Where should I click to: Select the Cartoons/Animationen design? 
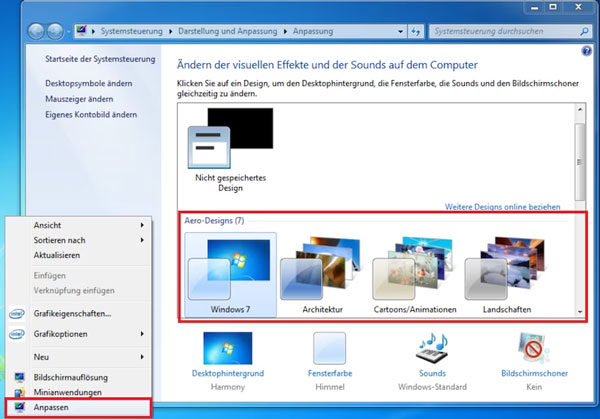pyautogui.click(x=415, y=275)
